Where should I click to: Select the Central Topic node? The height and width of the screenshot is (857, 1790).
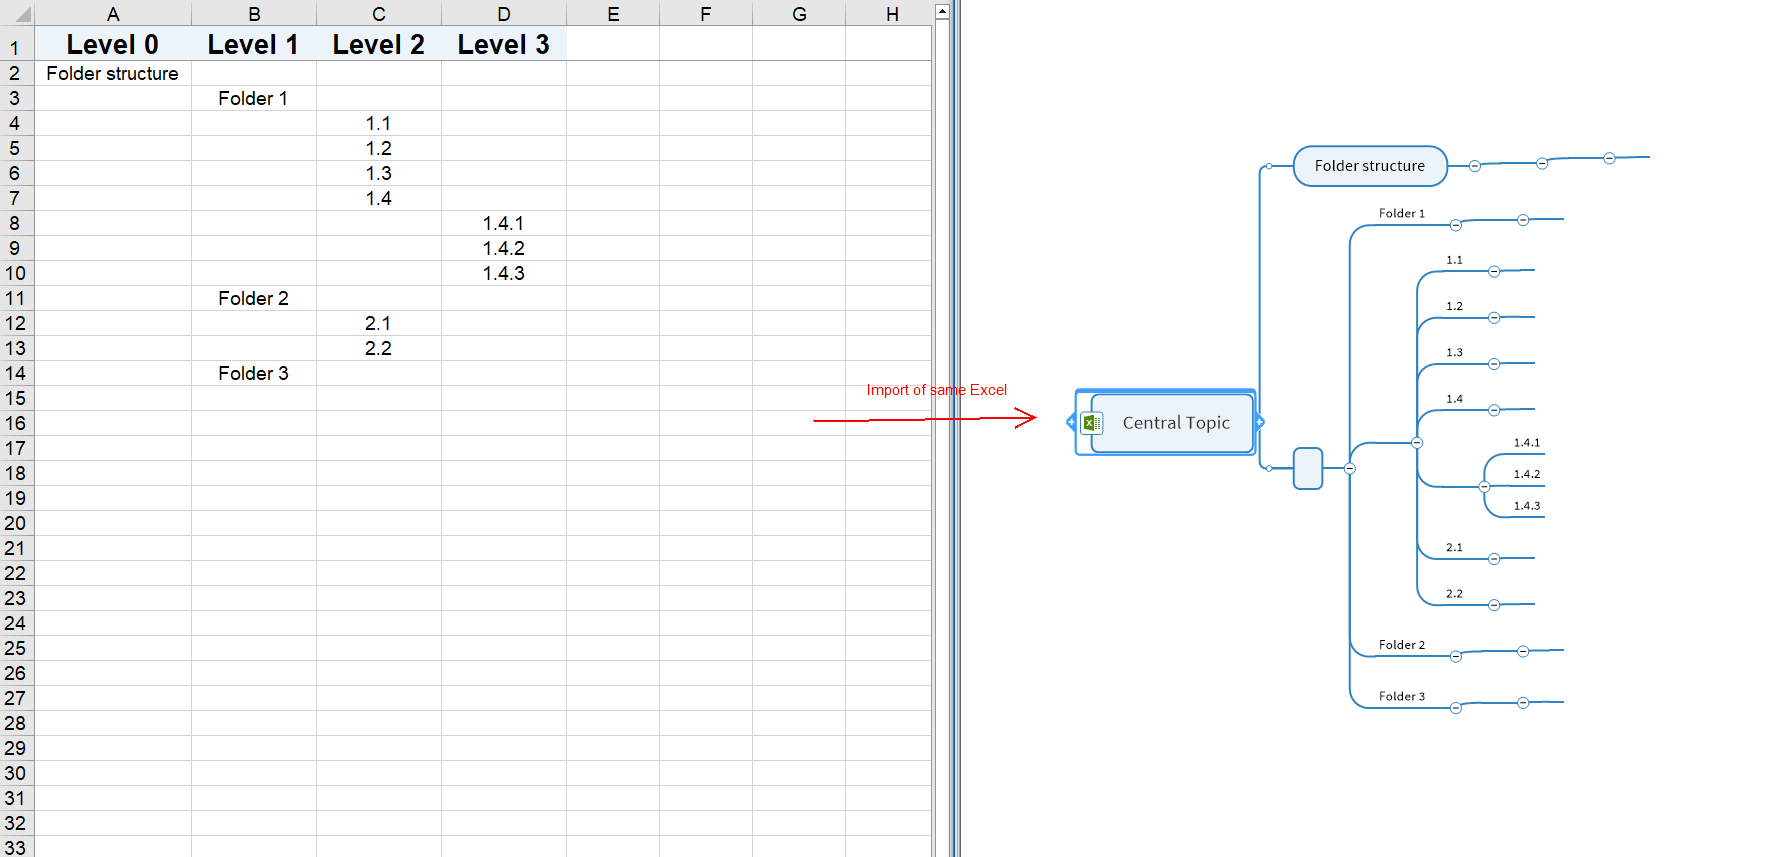(1173, 423)
